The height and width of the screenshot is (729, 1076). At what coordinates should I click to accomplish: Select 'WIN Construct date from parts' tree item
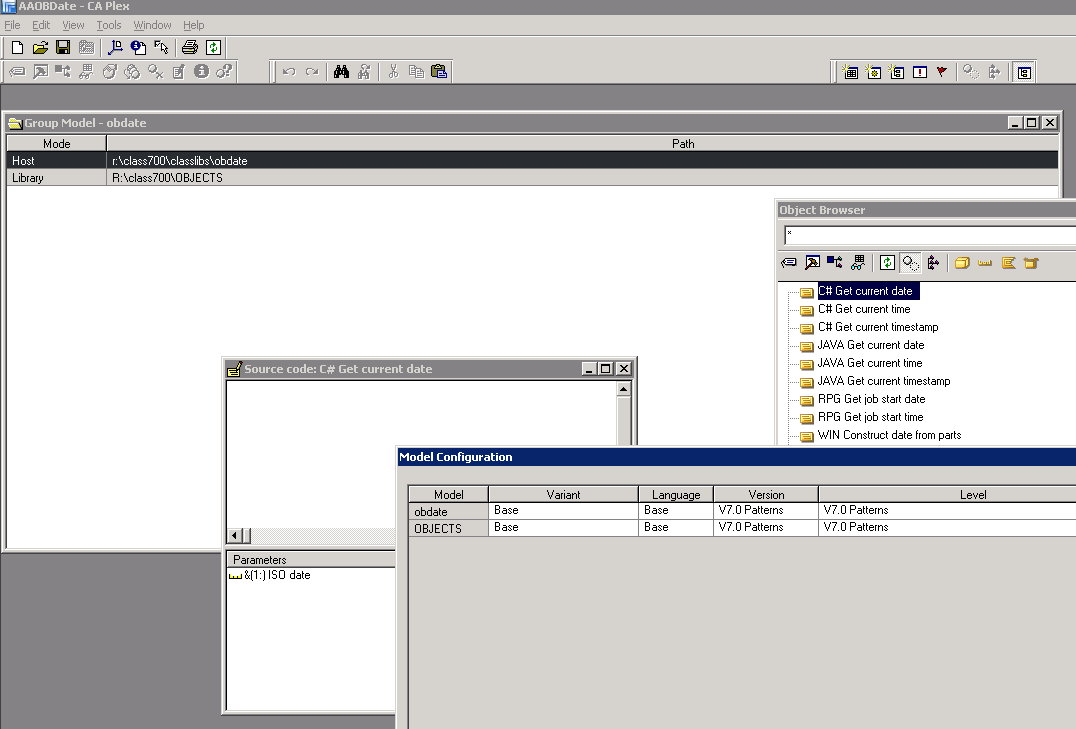(x=889, y=435)
